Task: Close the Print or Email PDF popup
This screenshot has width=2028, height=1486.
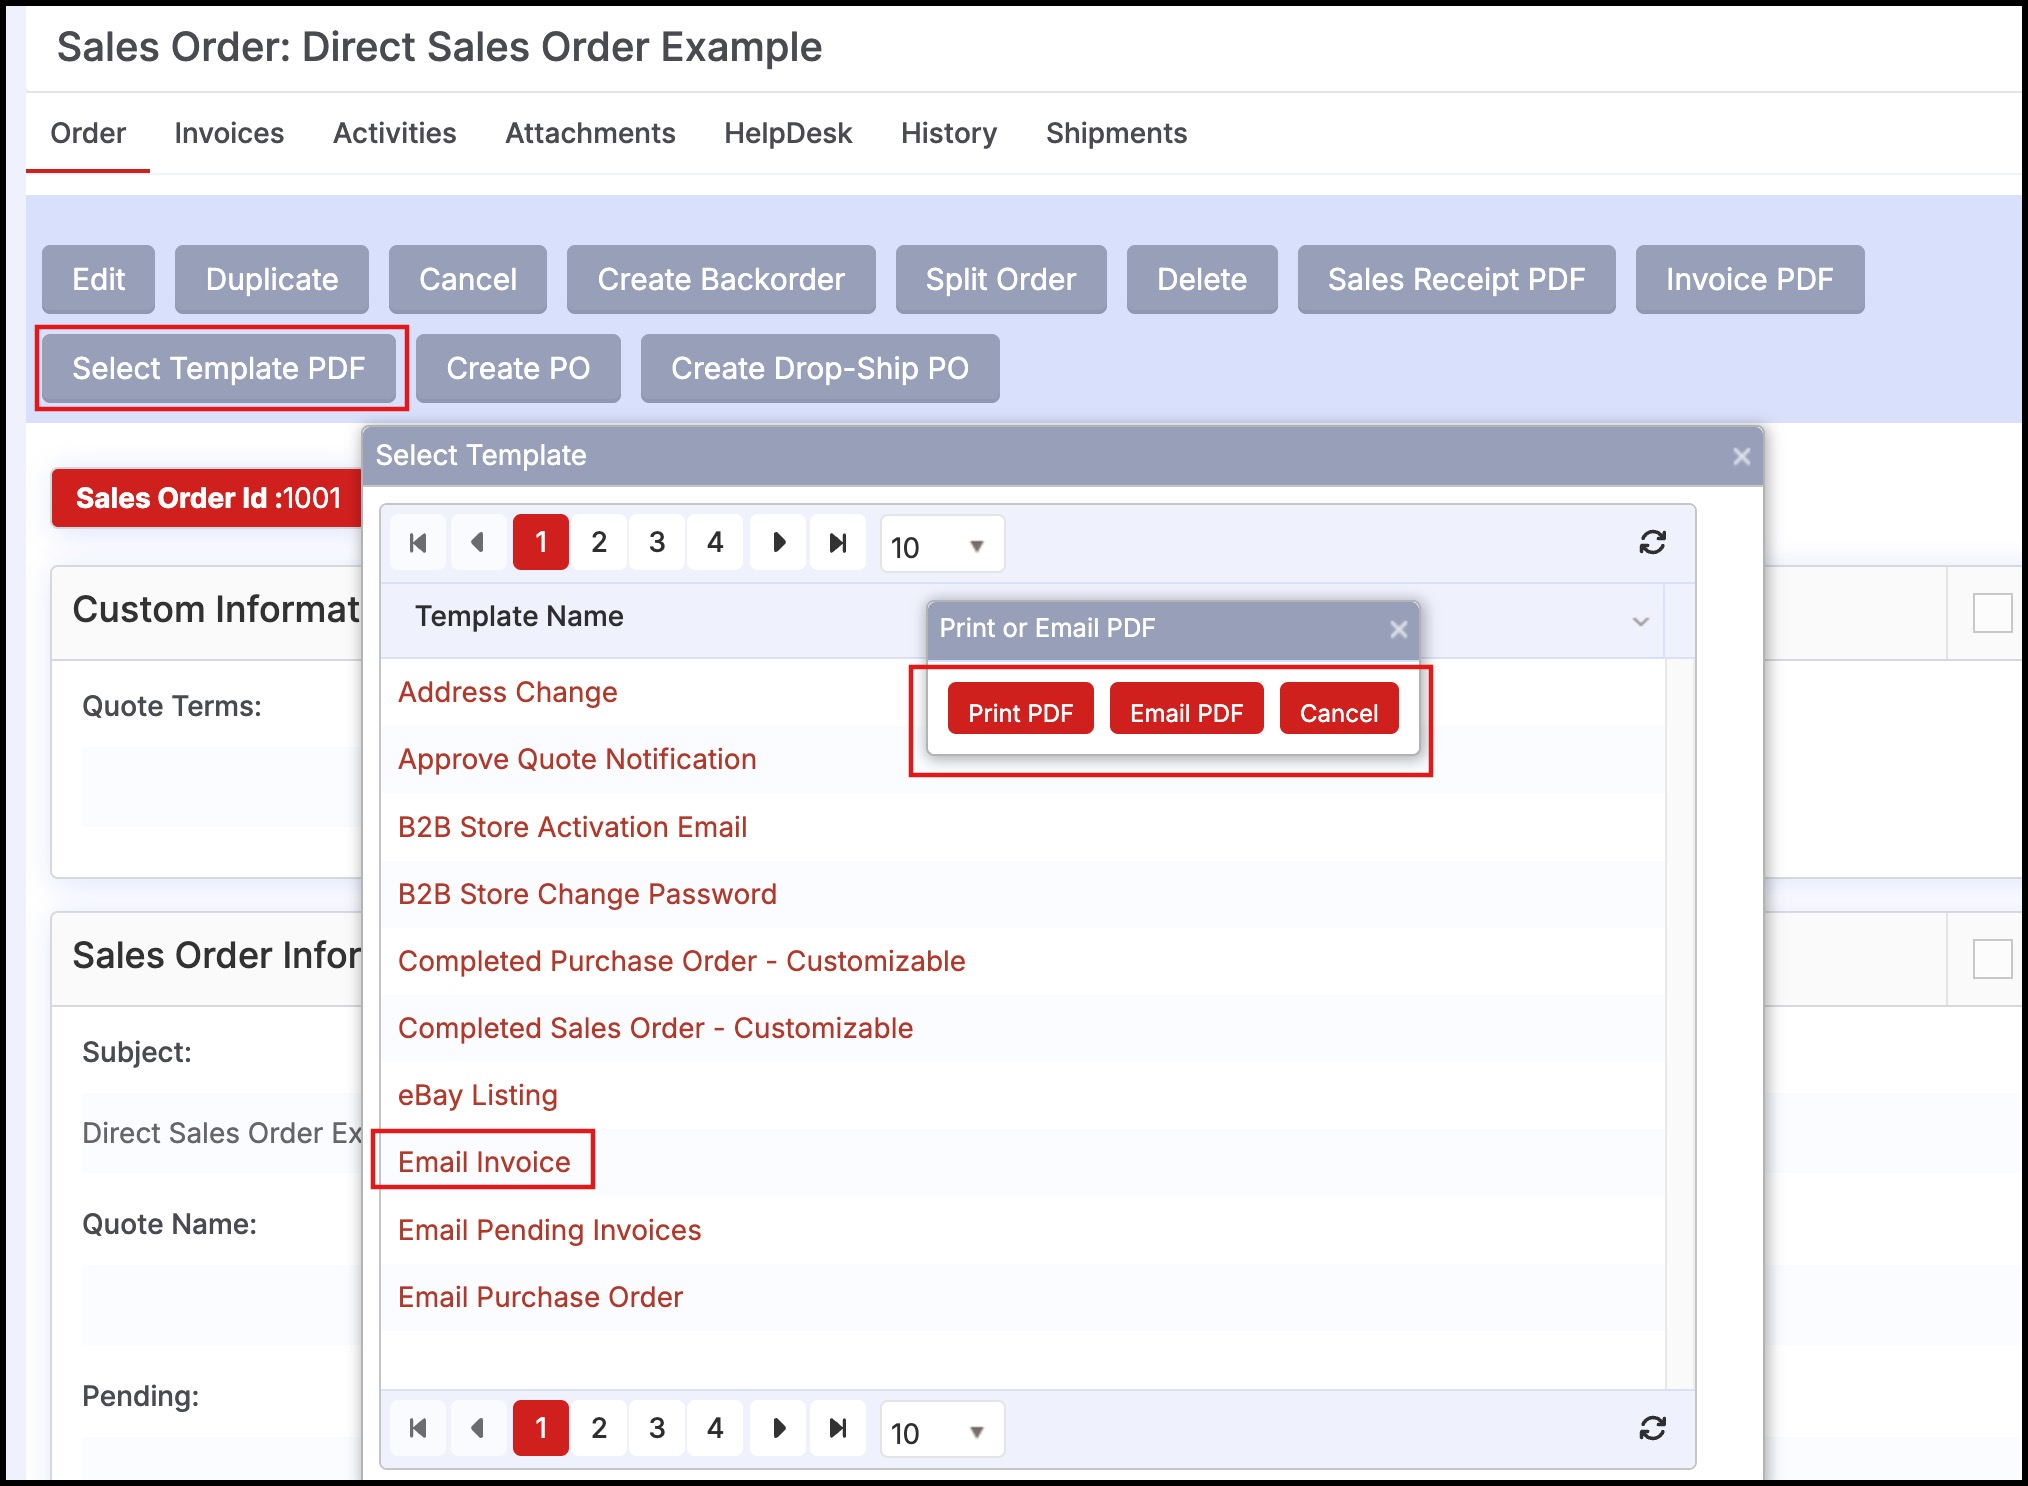Action: point(1398,629)
